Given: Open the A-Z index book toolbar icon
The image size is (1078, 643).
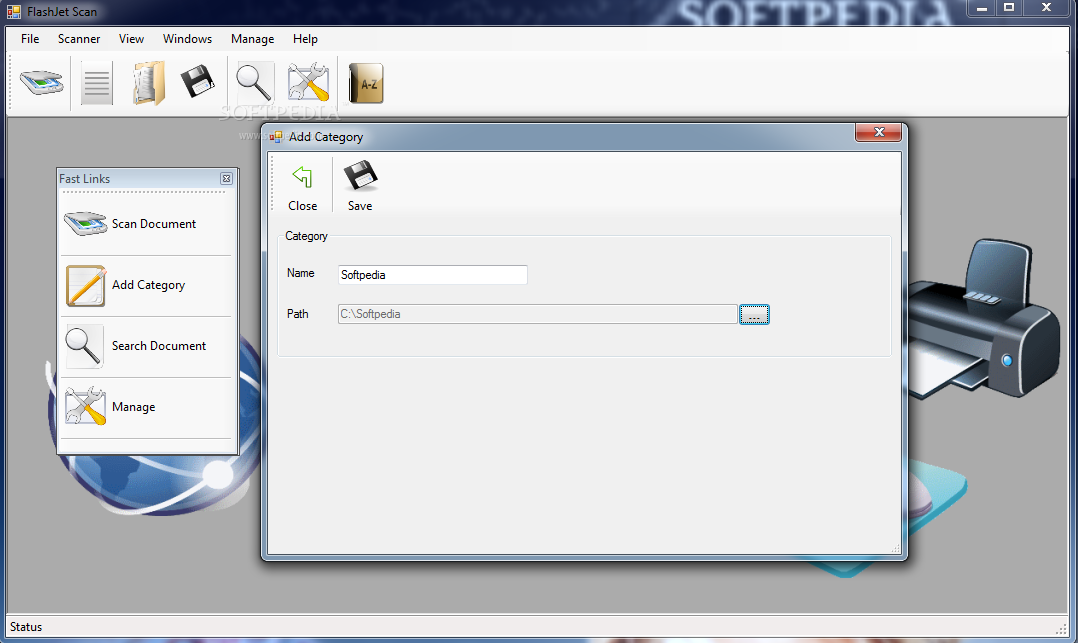Looking at the screenshot, I should tap(366, 83).
